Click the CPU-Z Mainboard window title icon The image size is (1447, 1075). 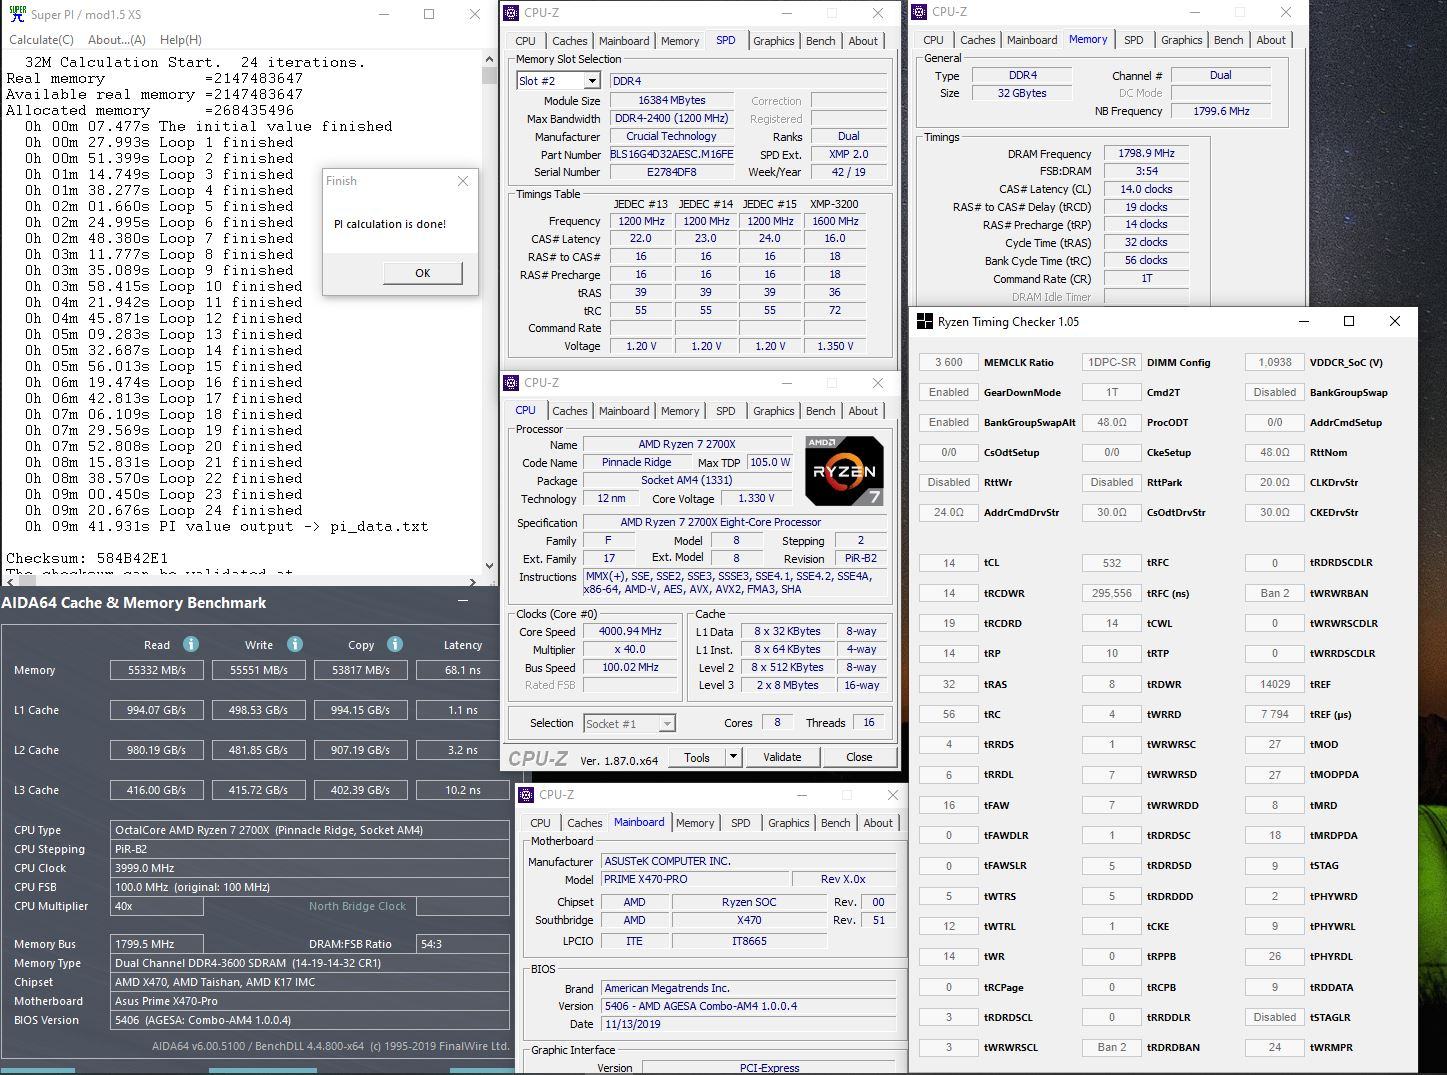point(525,795)
